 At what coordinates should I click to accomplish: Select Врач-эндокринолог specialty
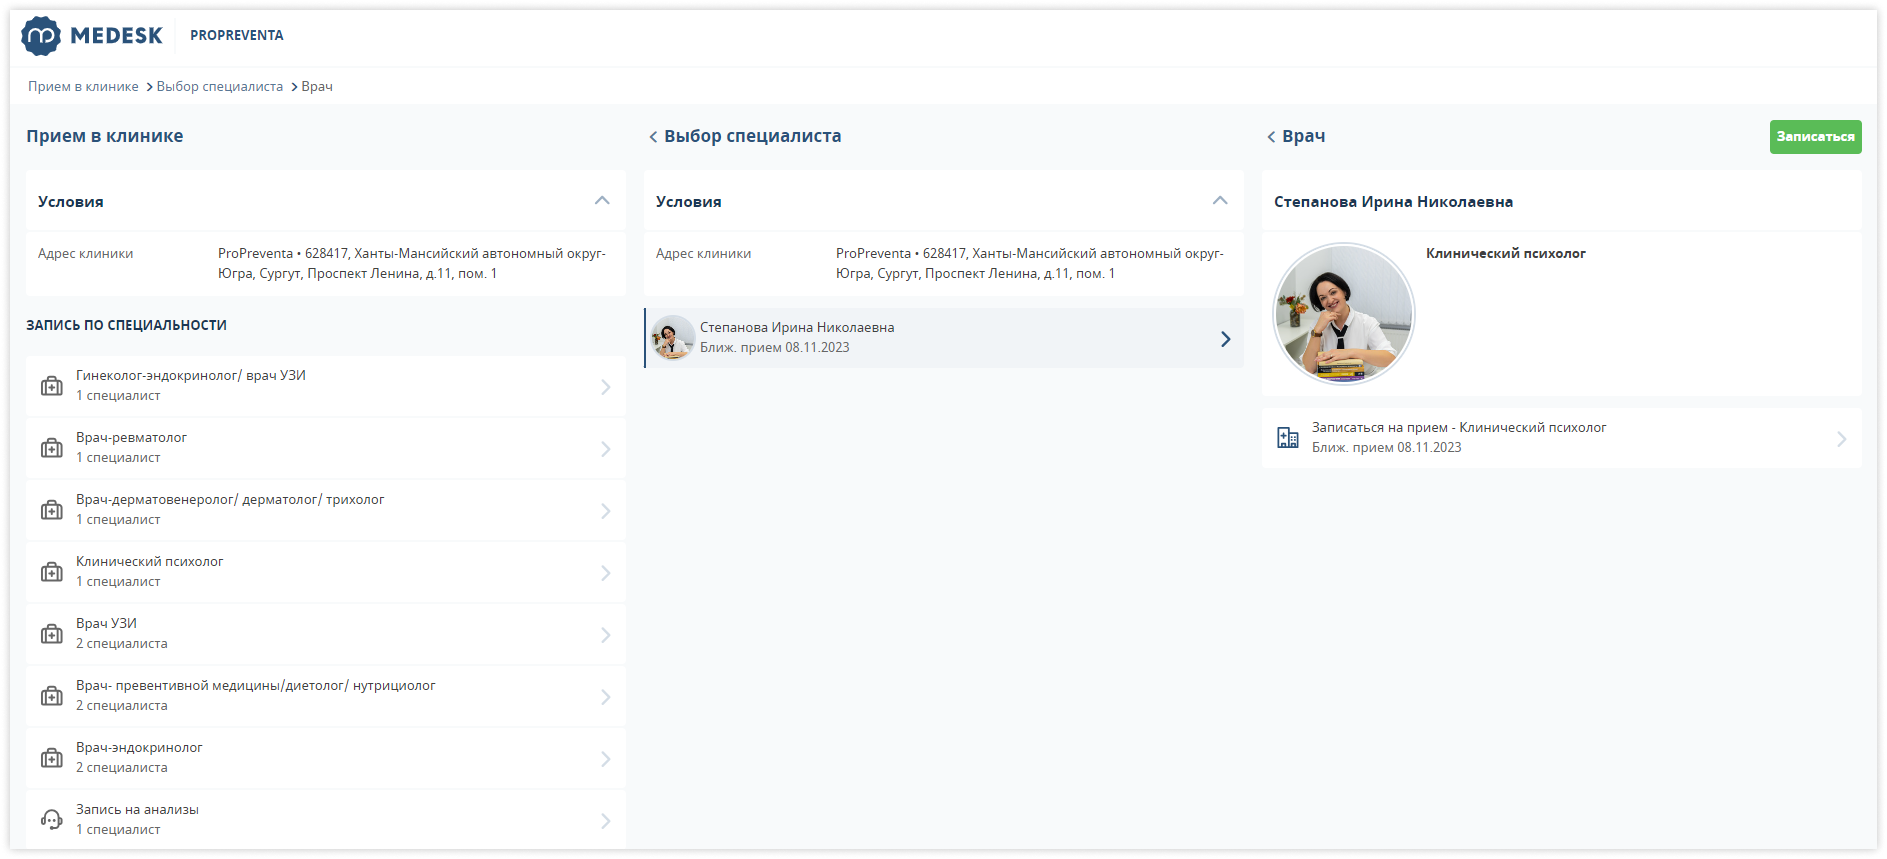point(326,758)
